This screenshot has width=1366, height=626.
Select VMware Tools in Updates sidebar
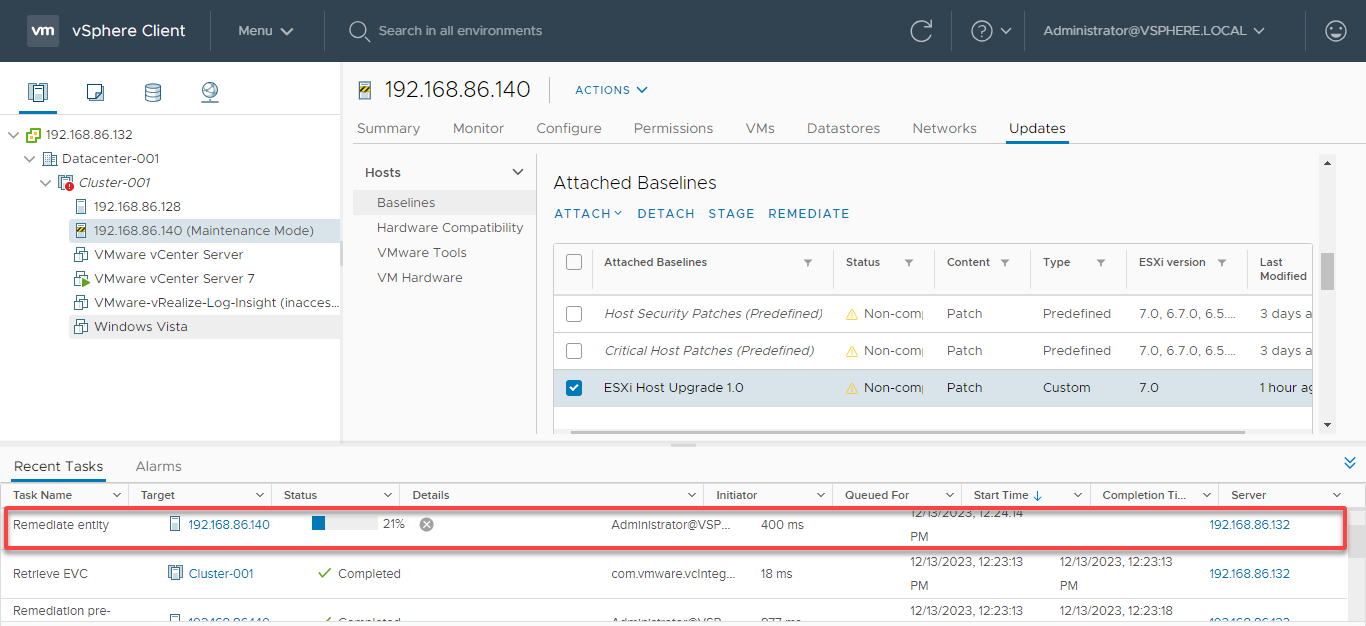point(422,253)
